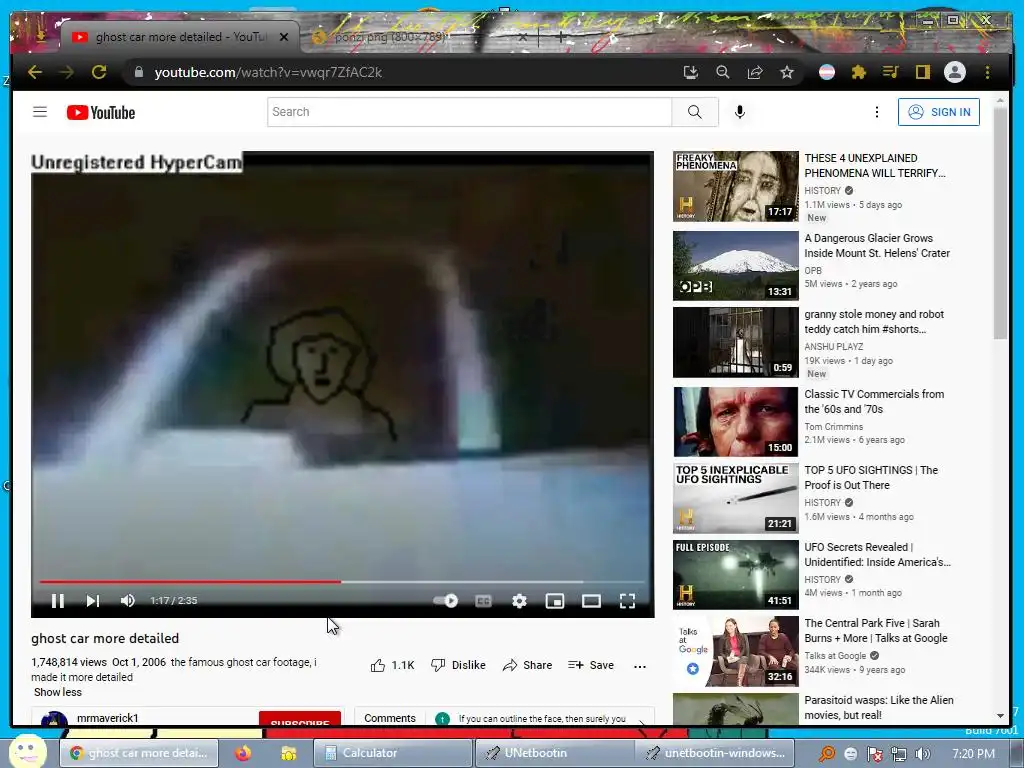Collapse description with Show less
1024x768 pixels.
point(57,692)
